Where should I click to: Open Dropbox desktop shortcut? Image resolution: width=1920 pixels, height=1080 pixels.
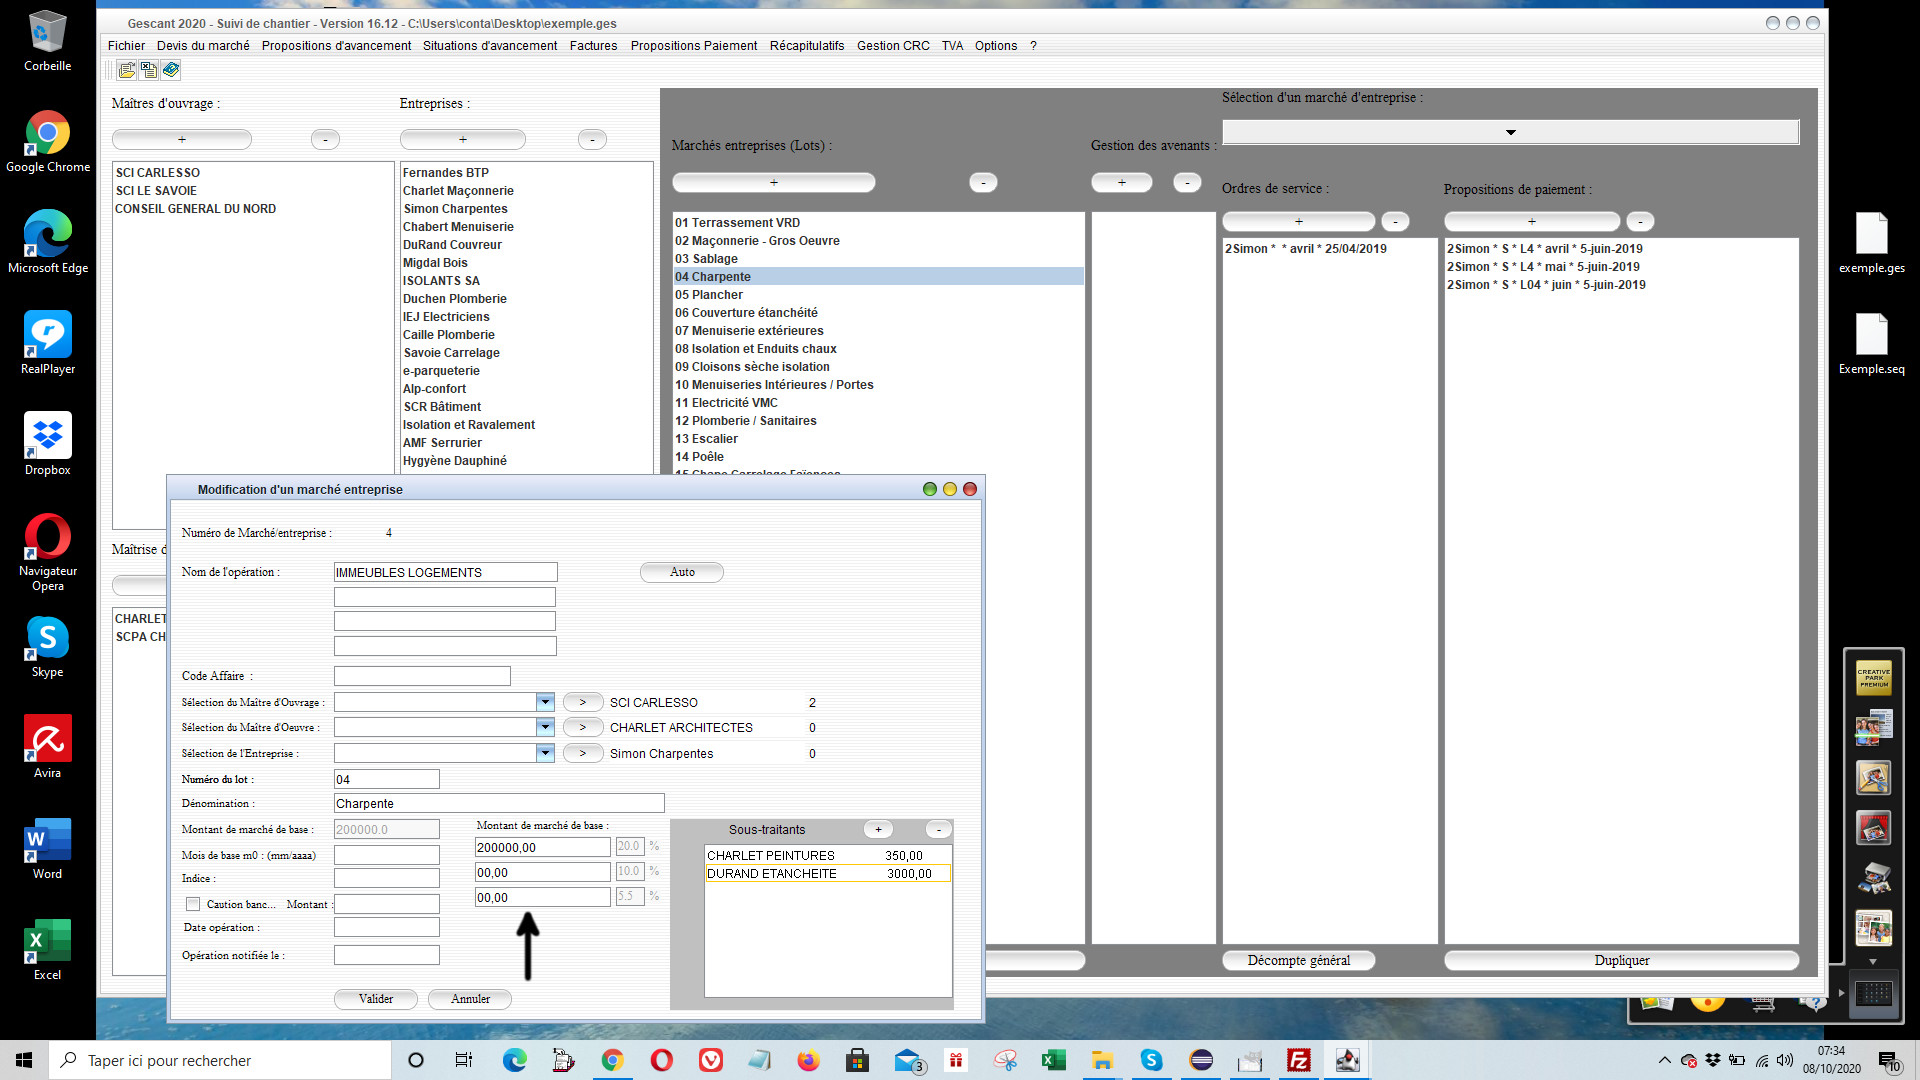point(47,445)
